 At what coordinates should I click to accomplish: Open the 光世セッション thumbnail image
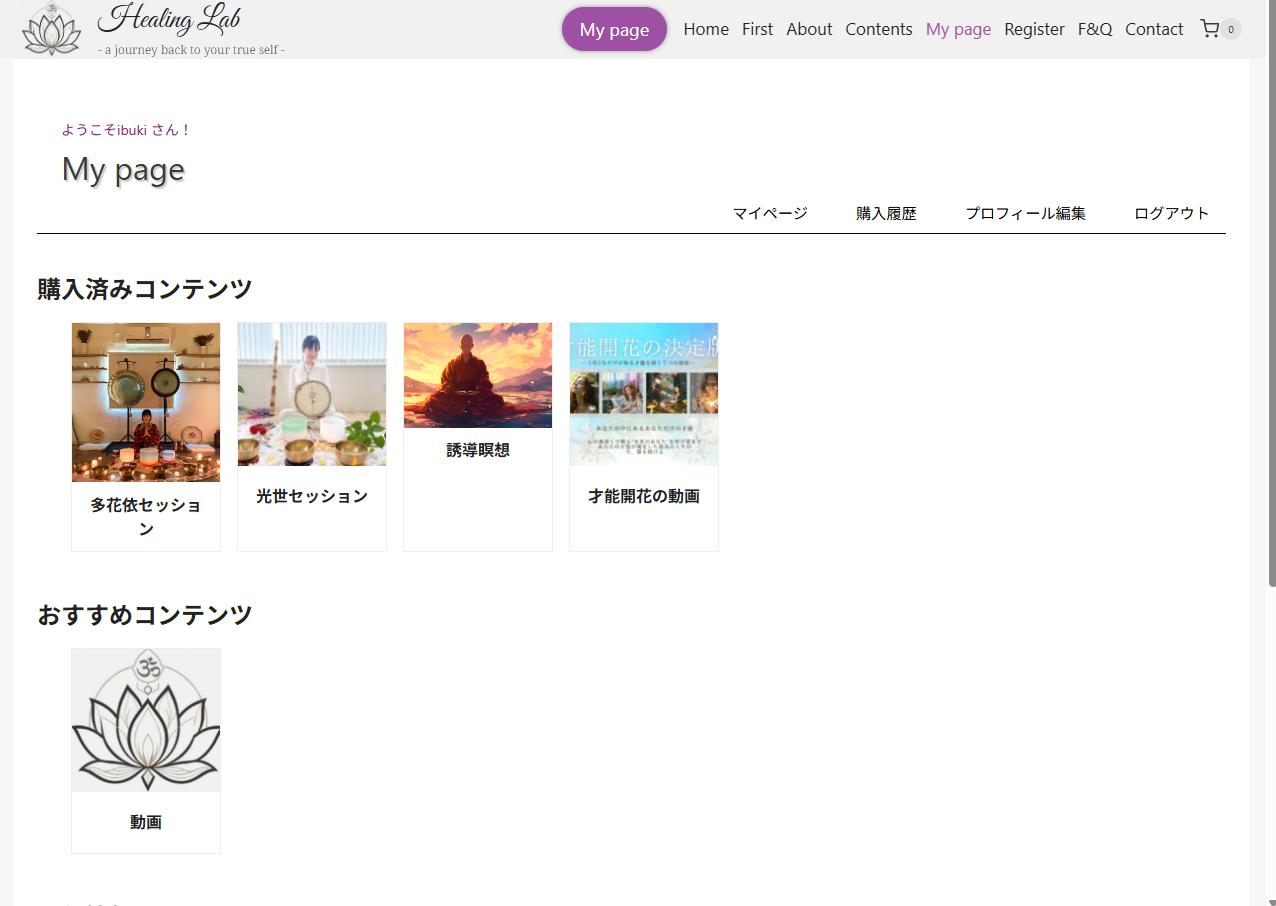[x=312, y=394]
